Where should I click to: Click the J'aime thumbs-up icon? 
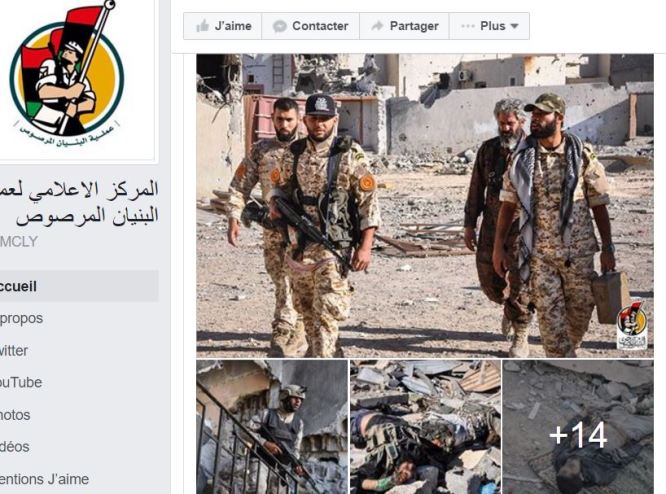pos(202,26)
